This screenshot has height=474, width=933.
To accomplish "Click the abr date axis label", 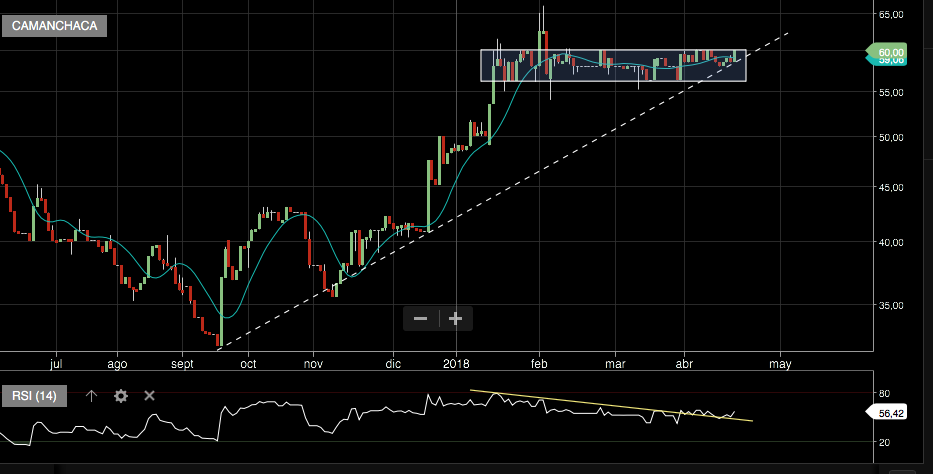I will coord(684,363).
